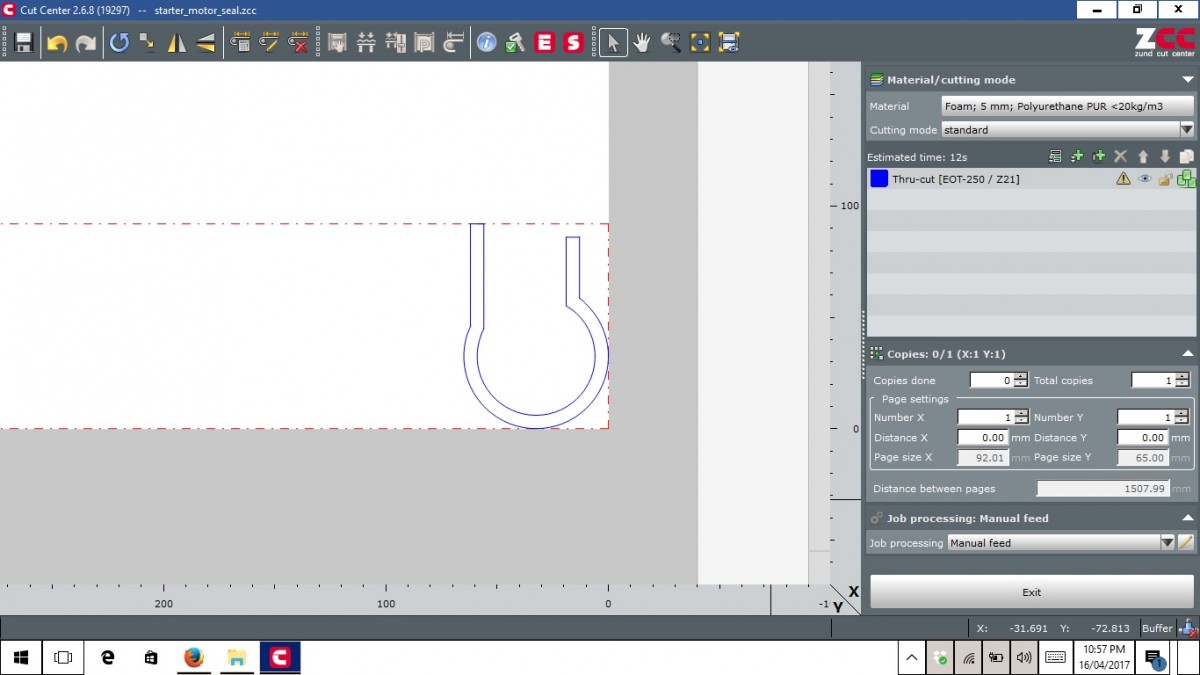Open the Windows Start menu

[x=20, y=657]
